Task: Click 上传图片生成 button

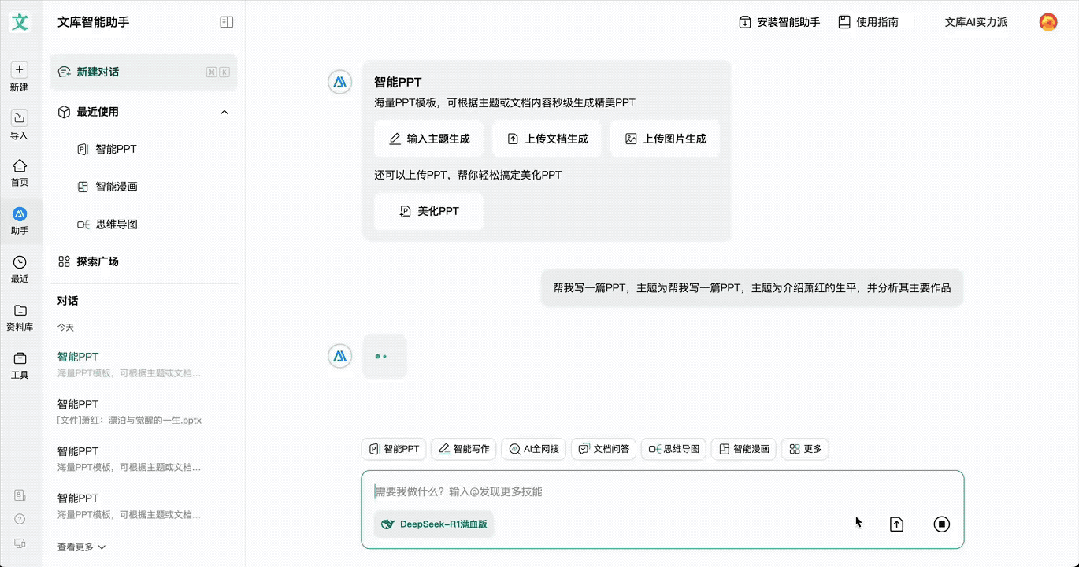Action: [665, 139]
